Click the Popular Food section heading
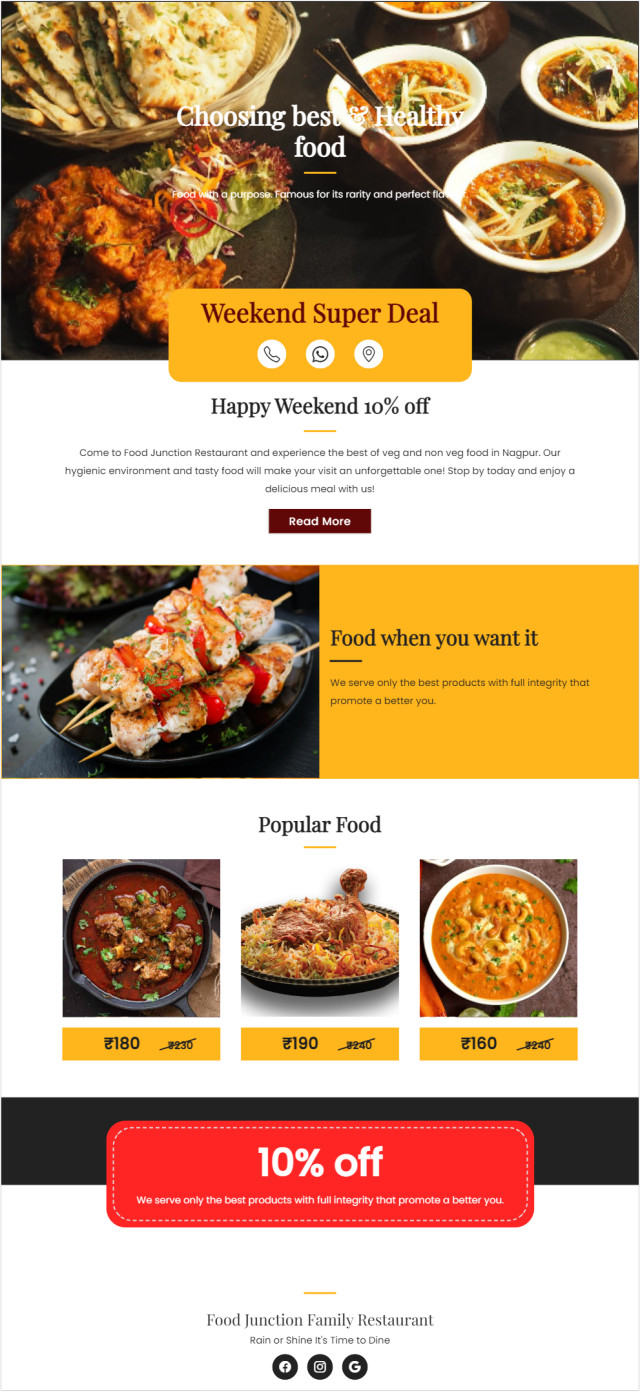This screenshot has width=640, height=1392. [x=320, y=825]
